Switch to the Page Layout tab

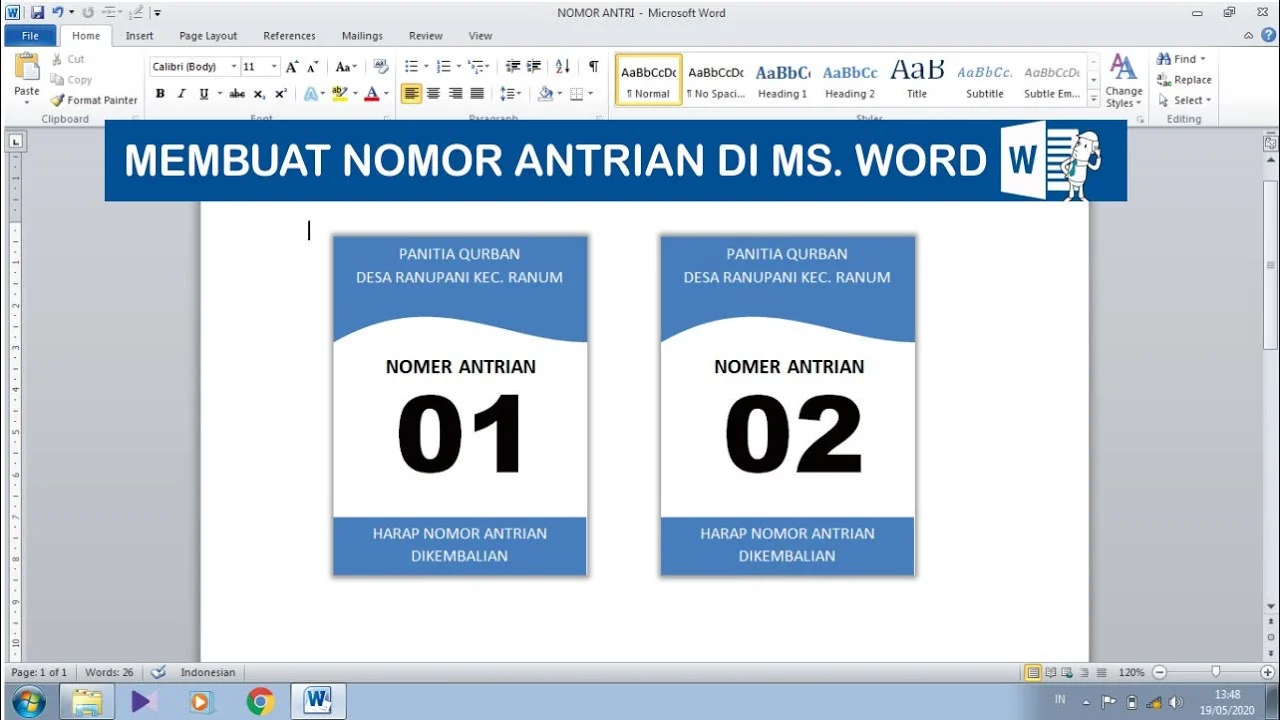click(x=208, y=36)
